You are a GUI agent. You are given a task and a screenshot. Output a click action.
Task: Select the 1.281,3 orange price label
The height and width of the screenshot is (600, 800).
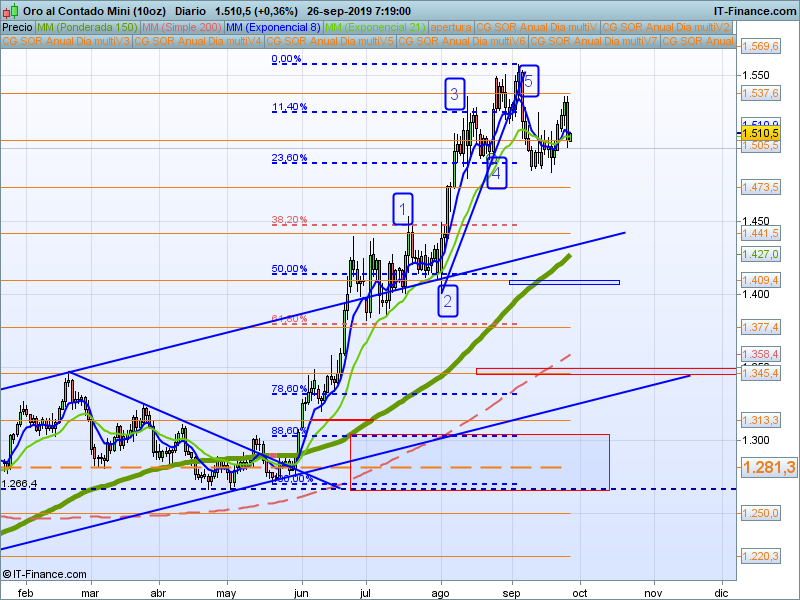click(768, 467)
